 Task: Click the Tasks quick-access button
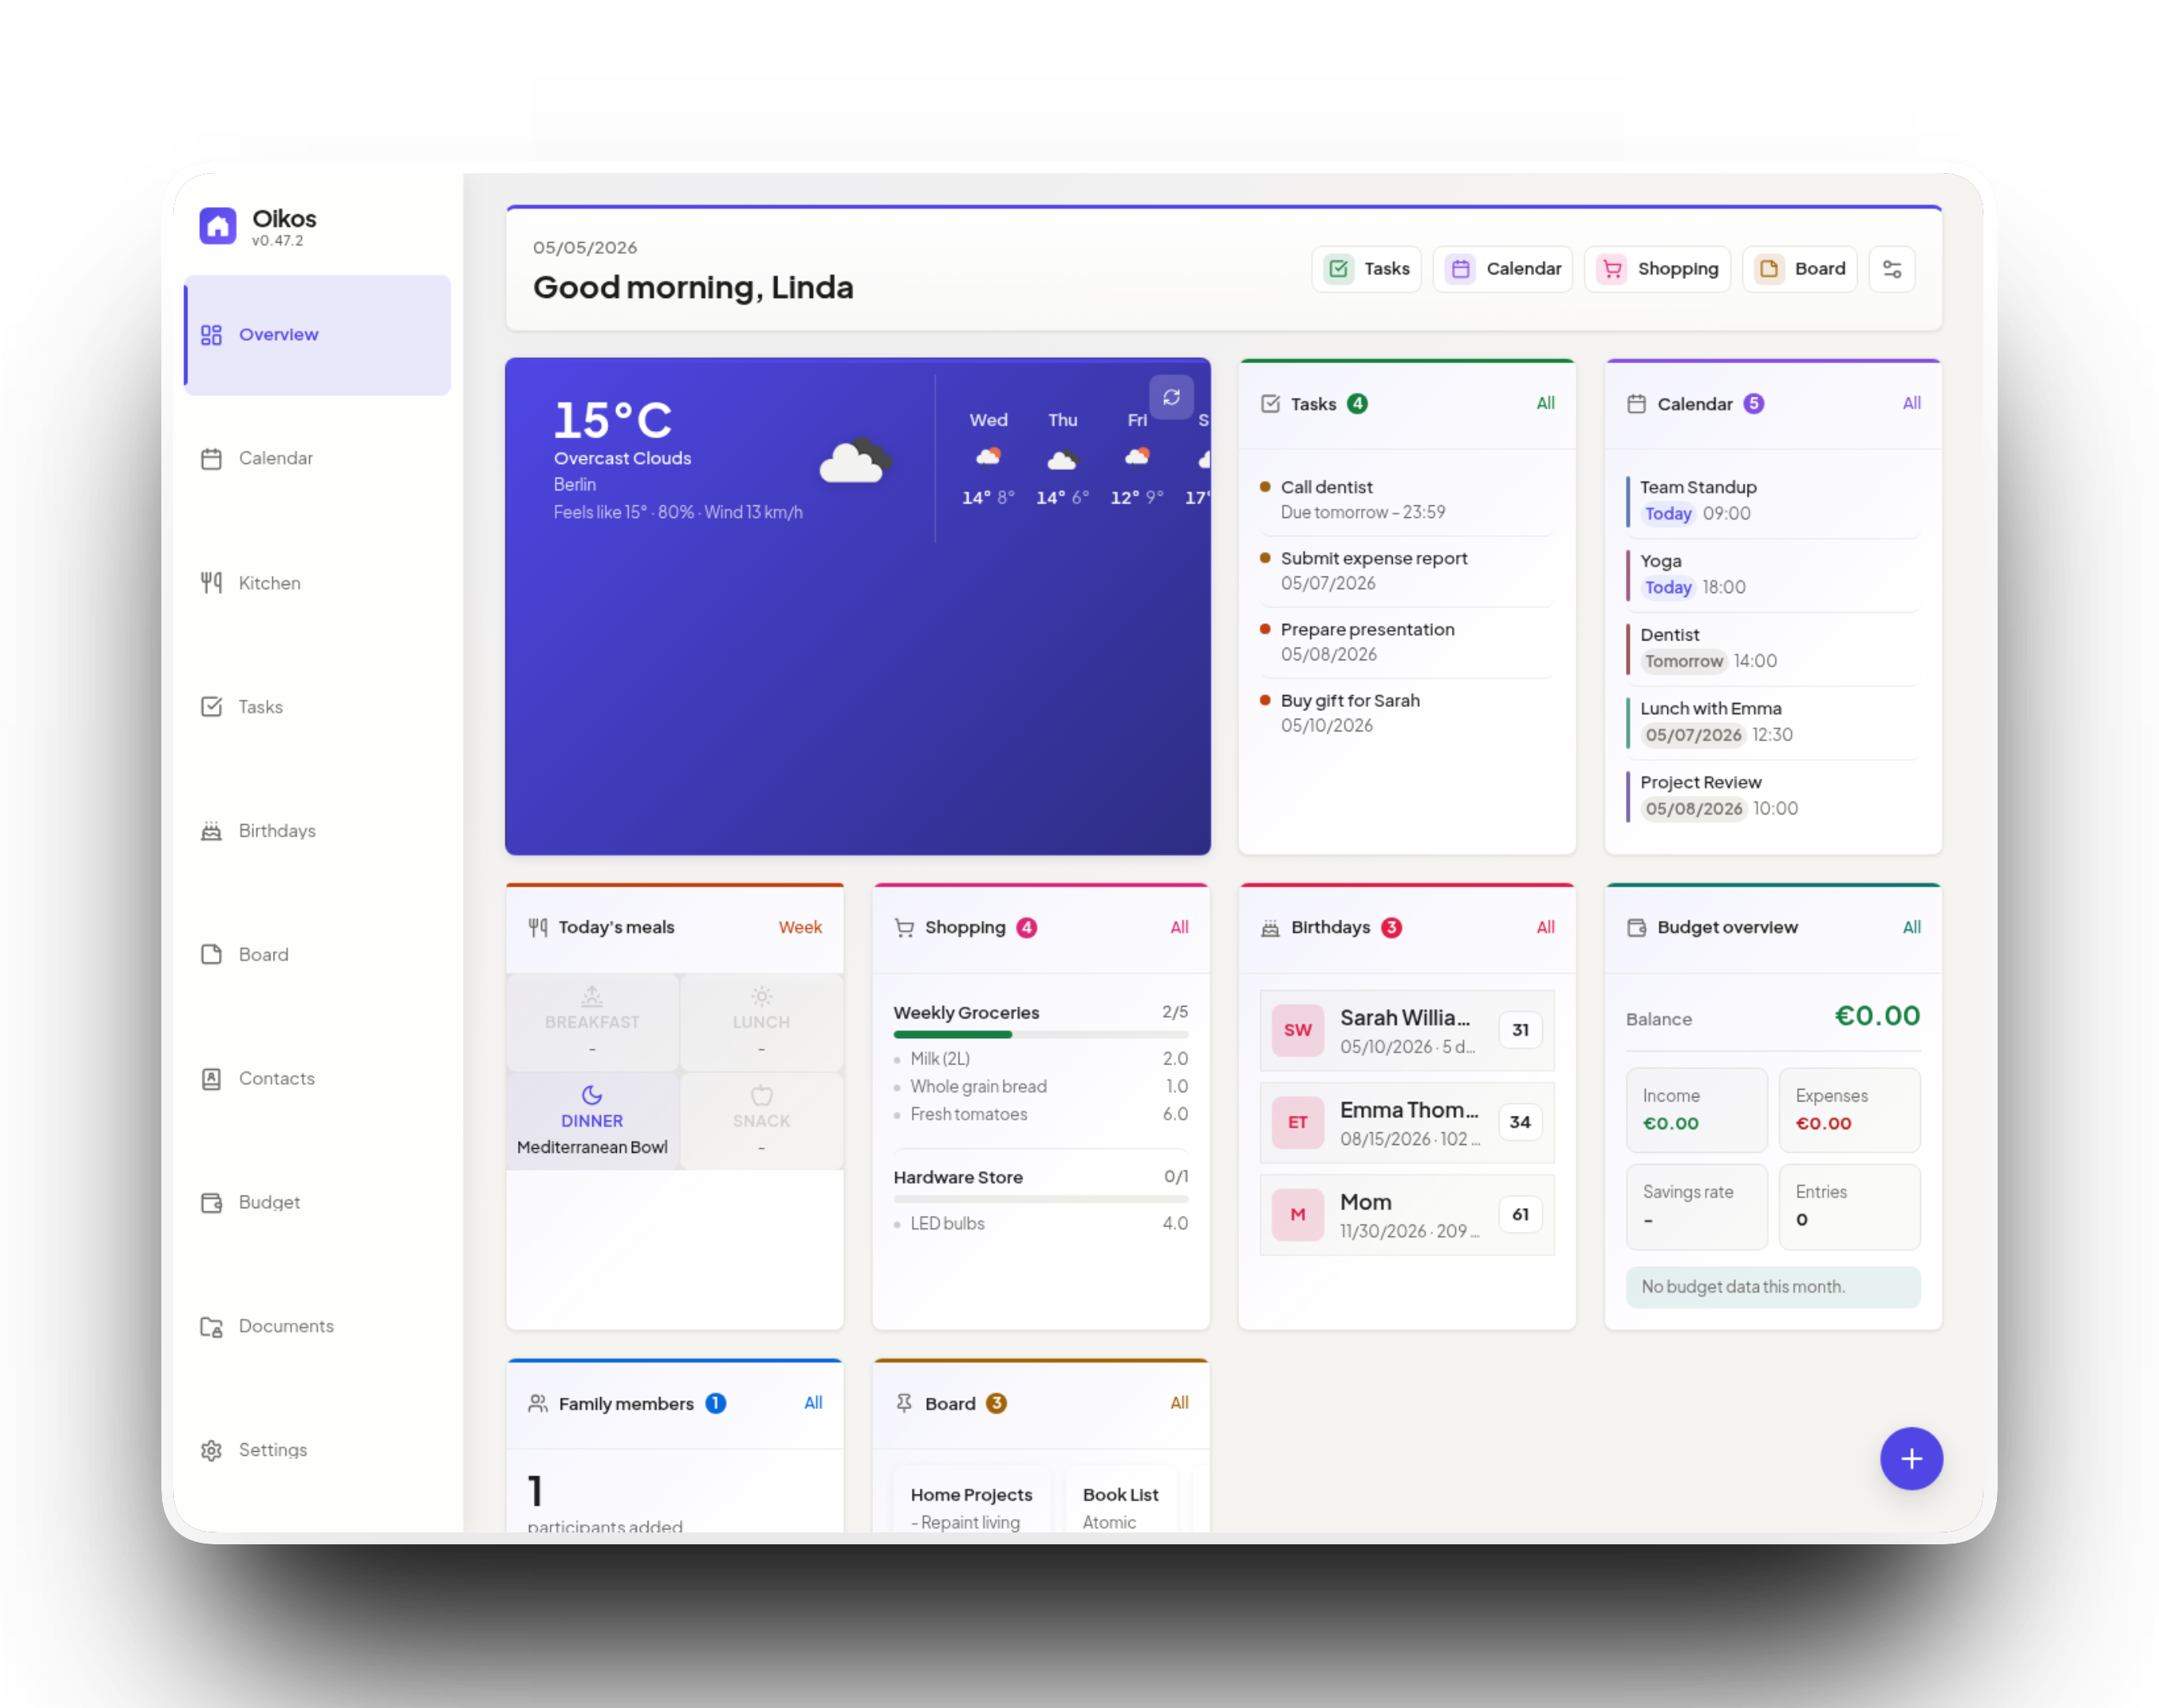pyautogui.click(x=1366, y=269)
